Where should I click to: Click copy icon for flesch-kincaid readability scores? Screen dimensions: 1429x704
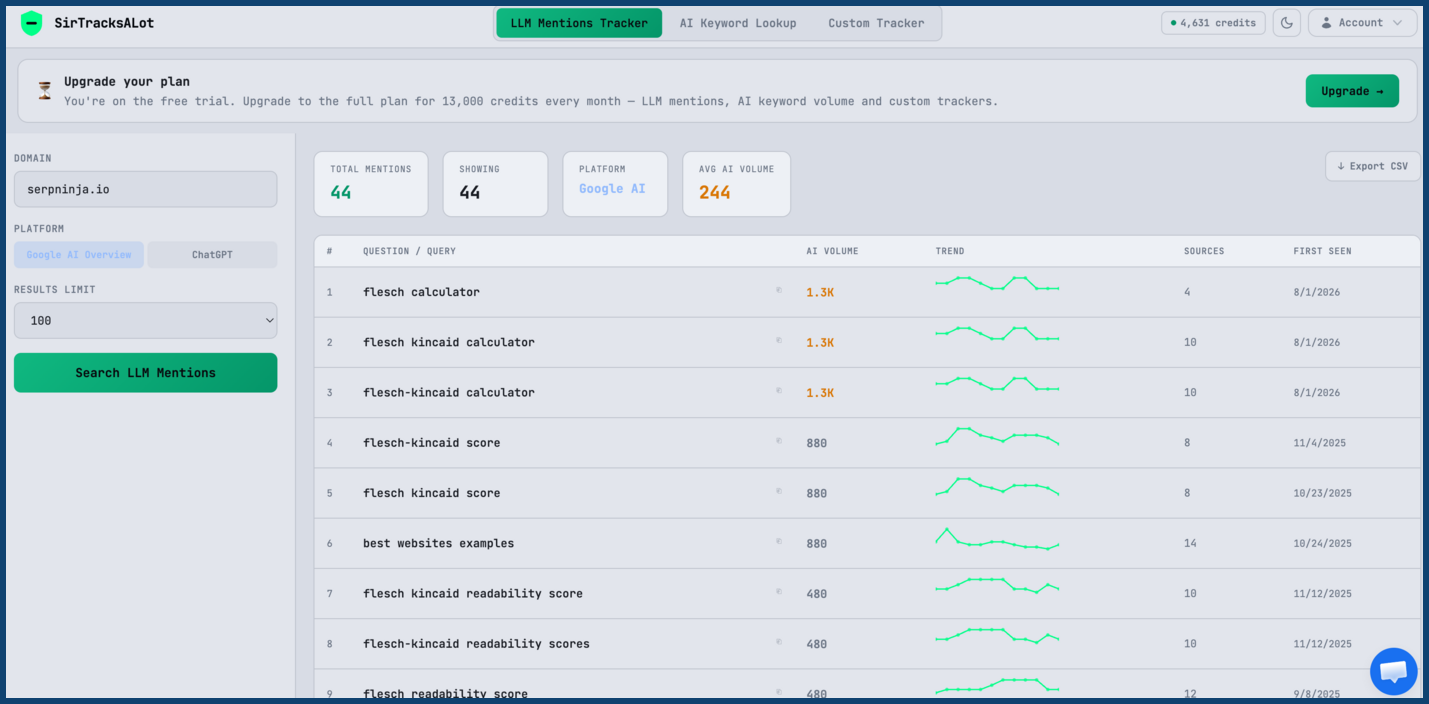tap(779, 642)
